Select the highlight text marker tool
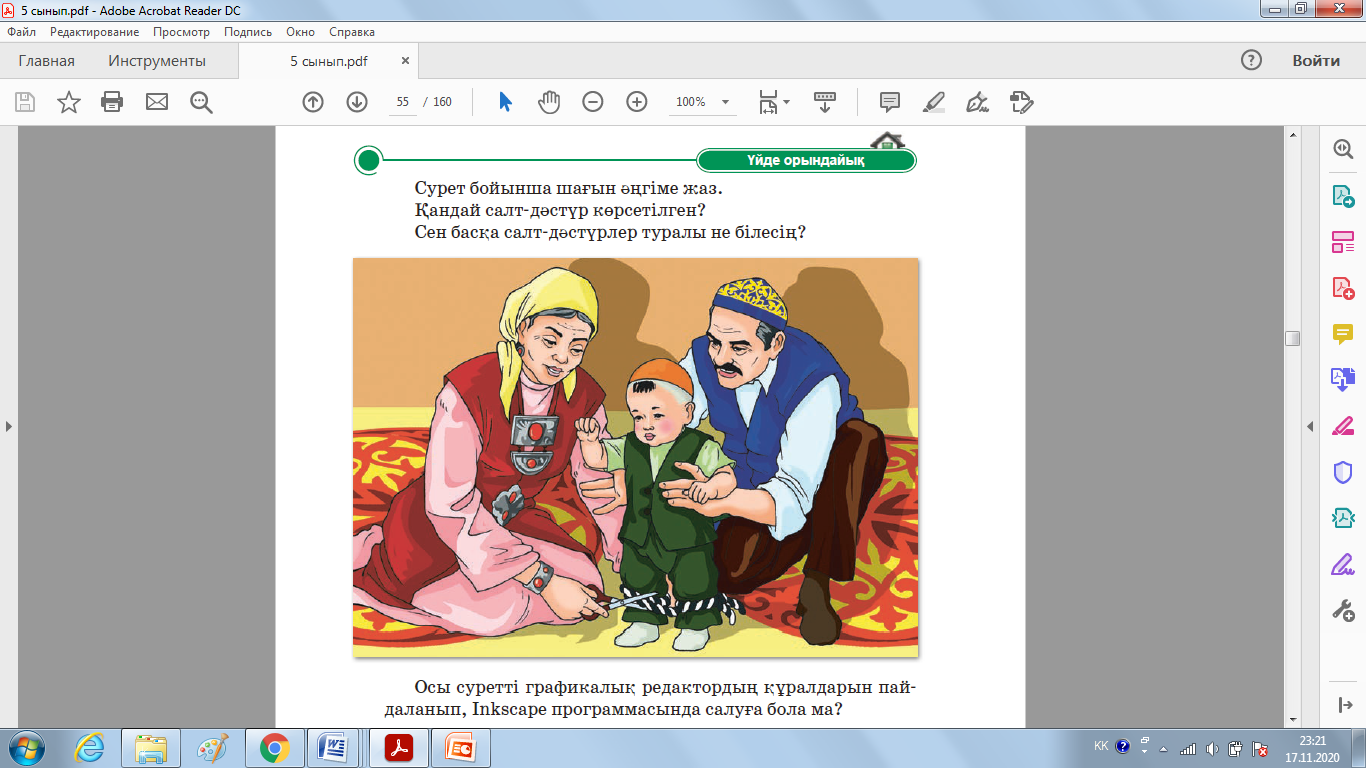Image resolution: width=1366 pixels, height=768 pixels. tap(934, 102)
